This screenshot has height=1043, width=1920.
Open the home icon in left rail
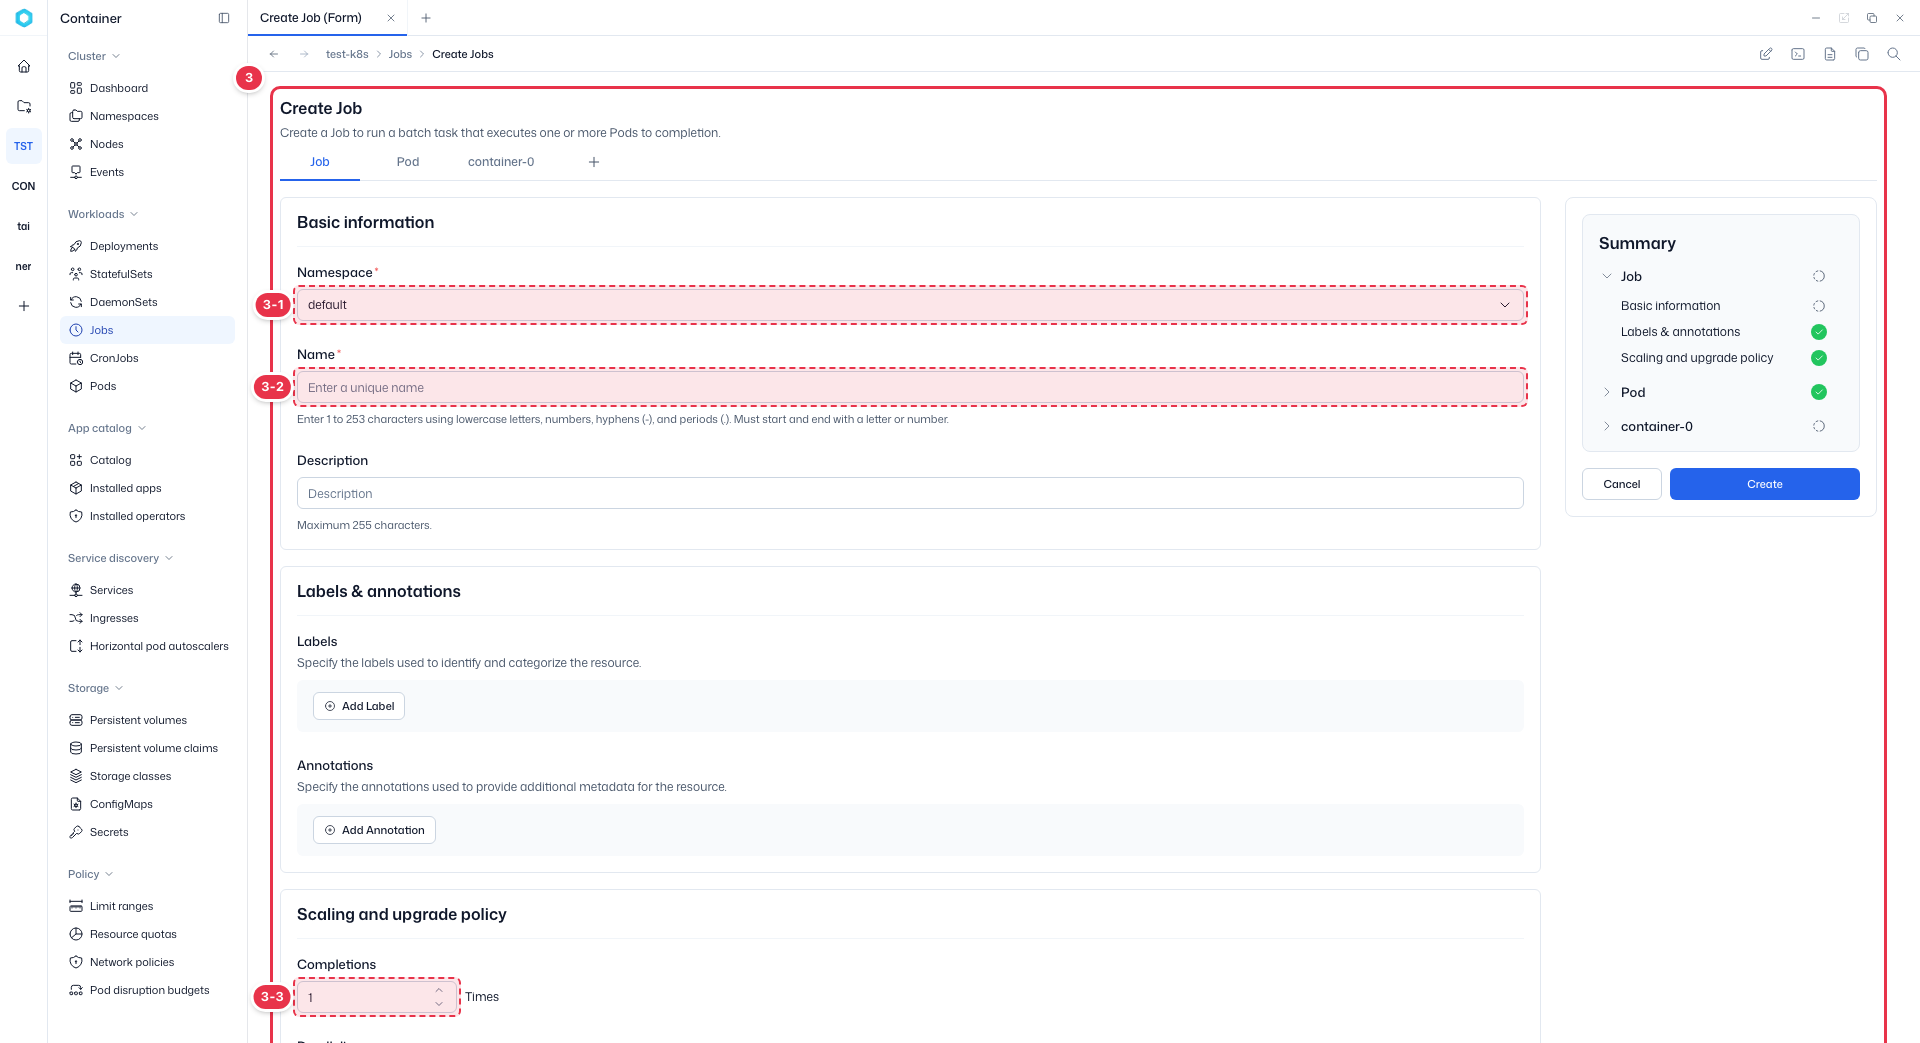pyautogui.click(x=24, y=66)
